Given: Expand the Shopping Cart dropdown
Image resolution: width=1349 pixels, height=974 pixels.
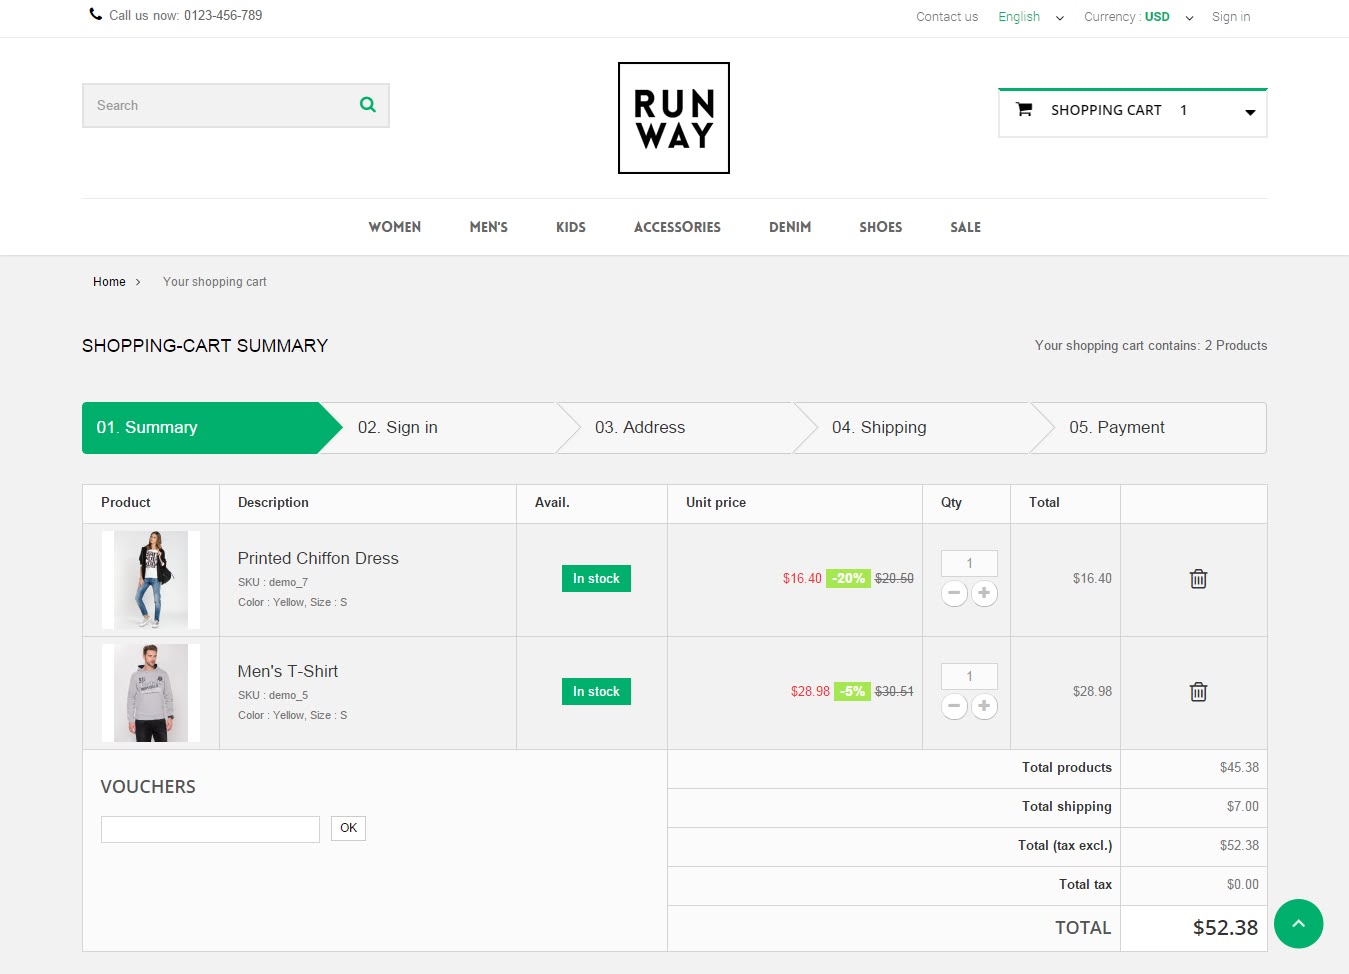Looking at the screenshot, I should click(x=1249, y=112).
